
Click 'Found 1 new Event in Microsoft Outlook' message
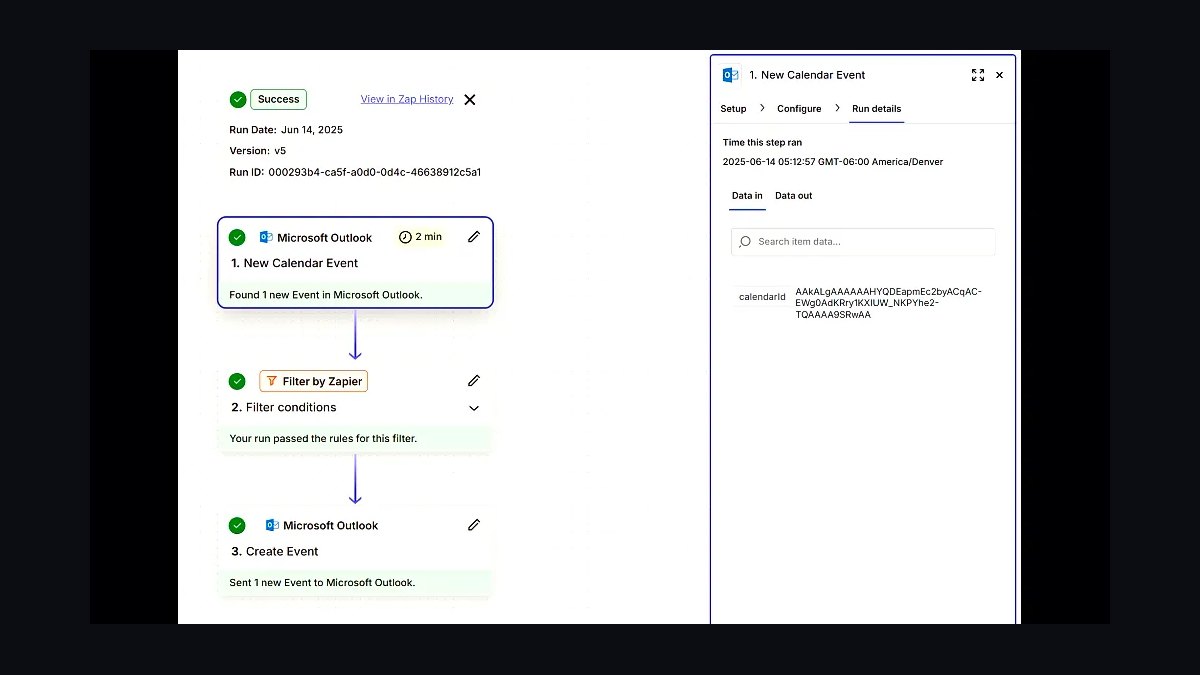pos(326,295)
